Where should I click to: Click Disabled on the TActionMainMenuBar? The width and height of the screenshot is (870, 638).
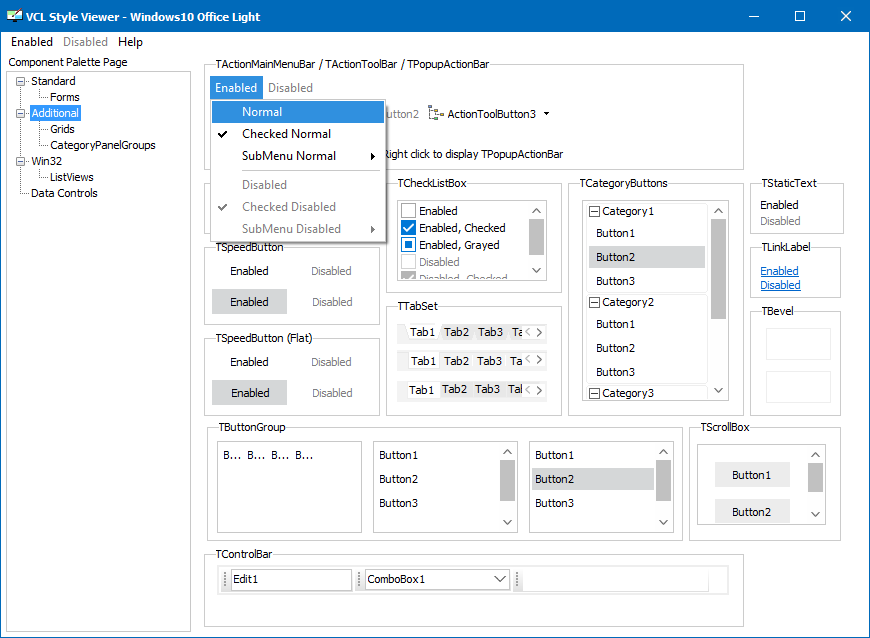click(290, 88)
